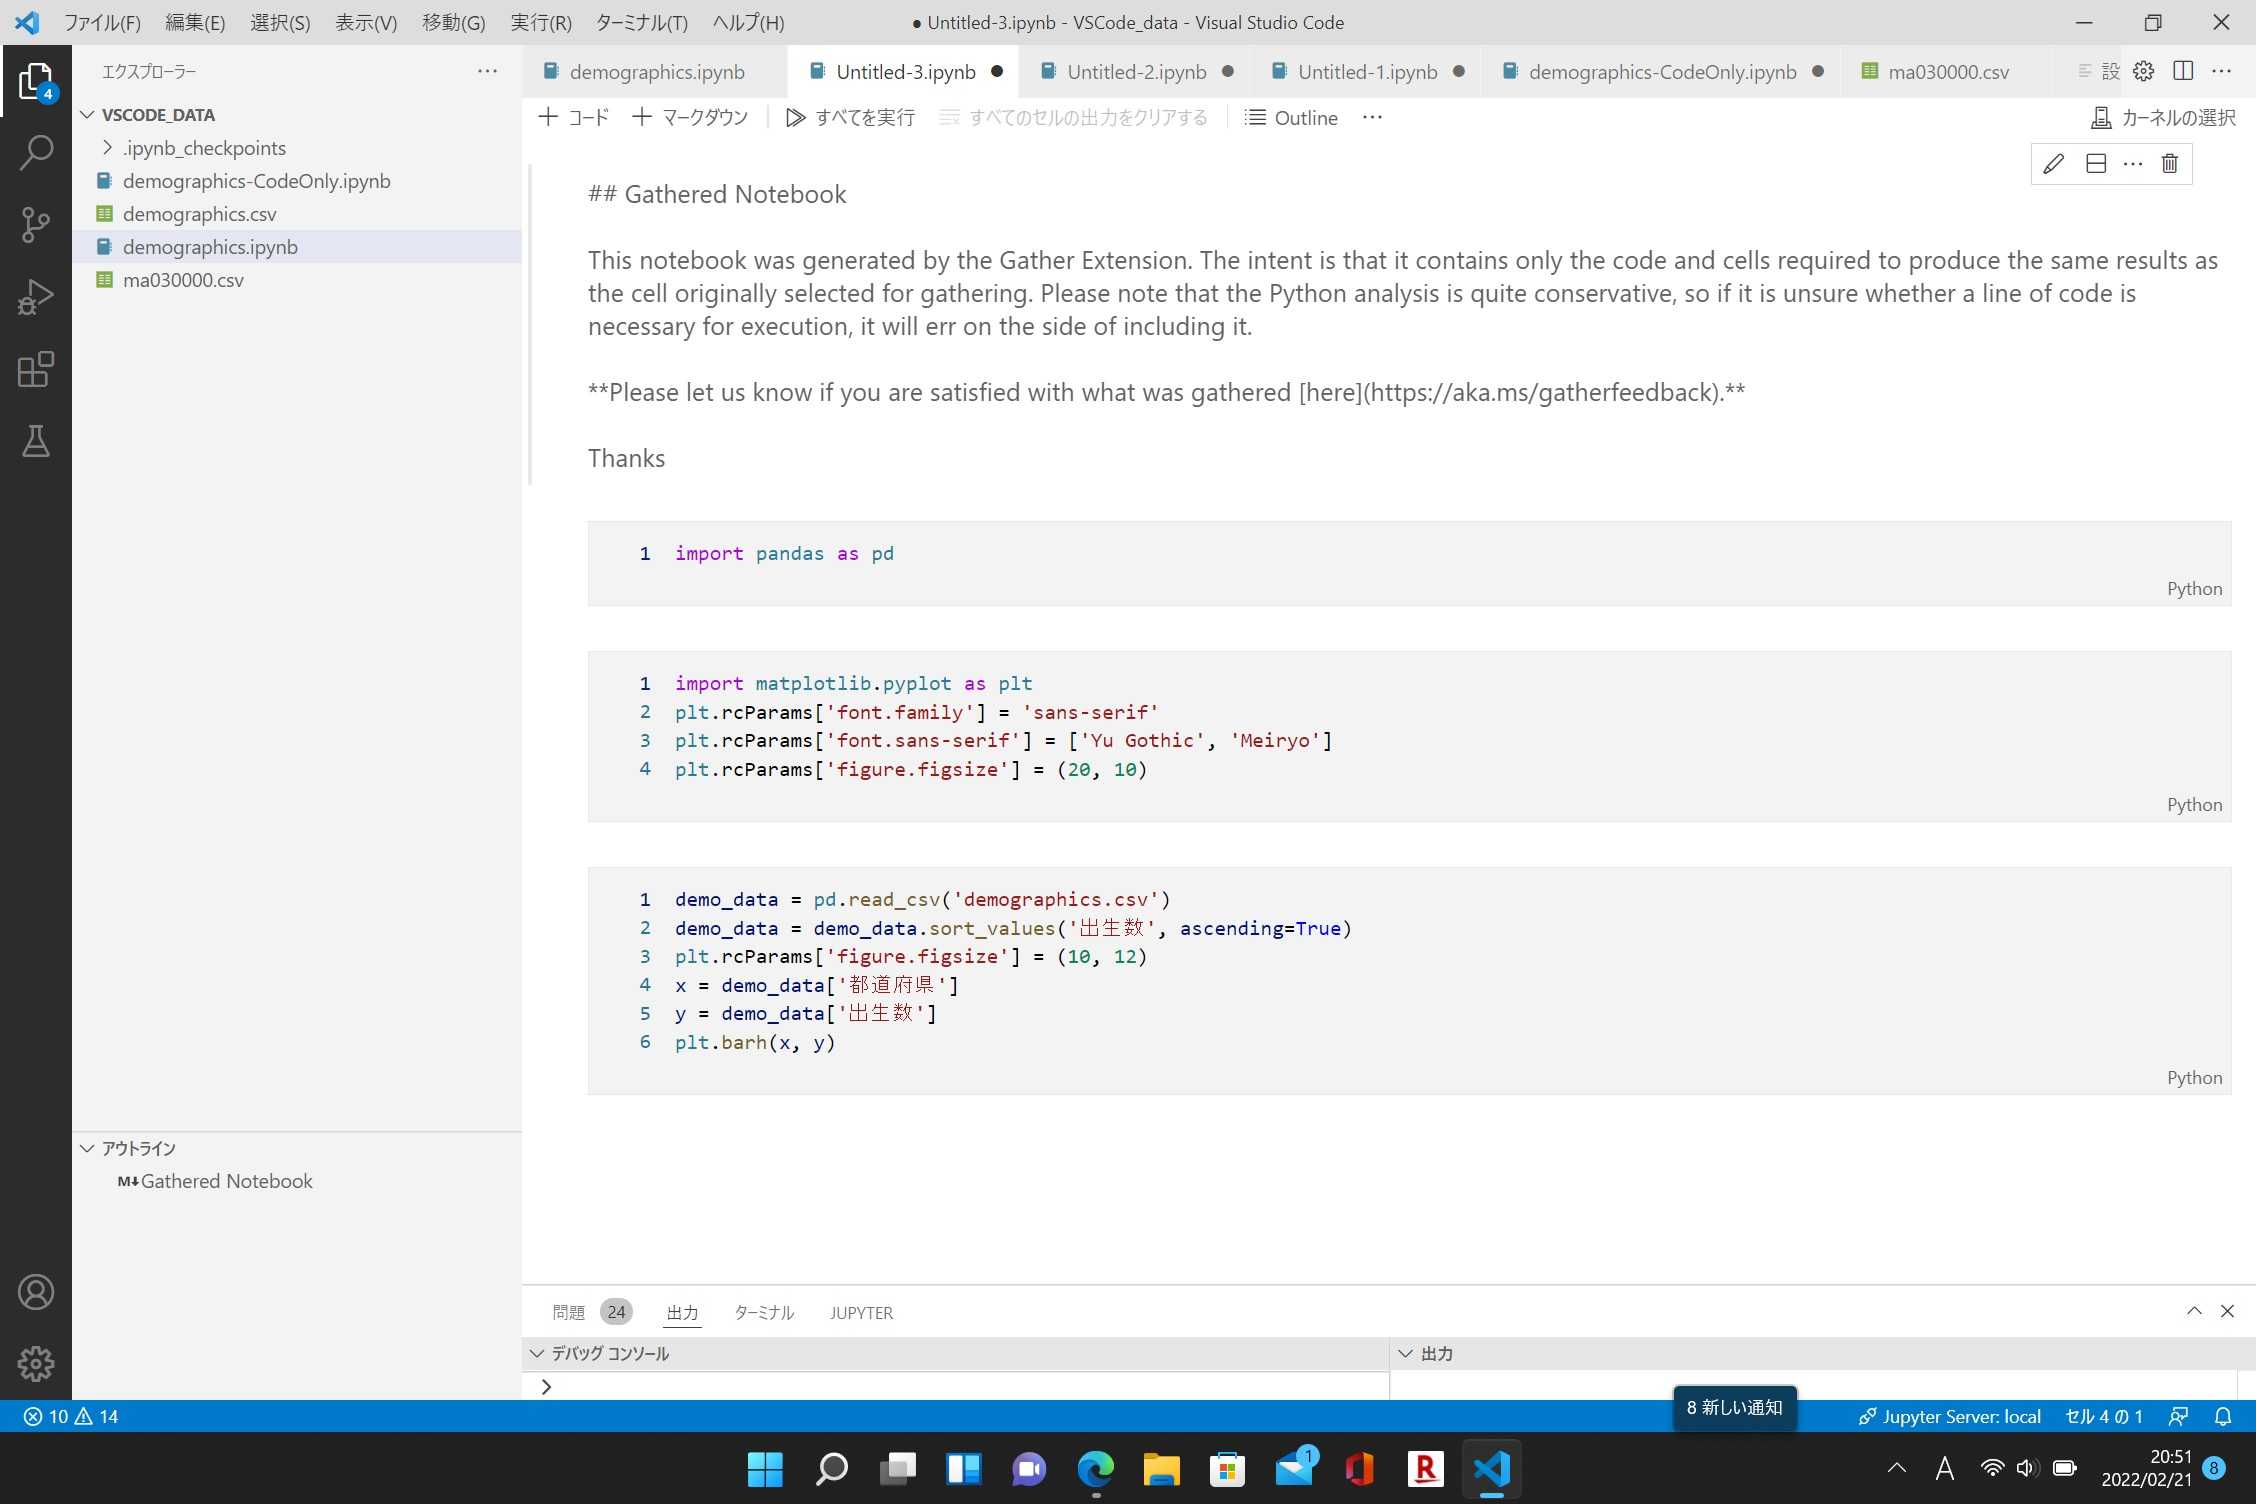
Task: Open the Source Control view
Action: [36, 224]
